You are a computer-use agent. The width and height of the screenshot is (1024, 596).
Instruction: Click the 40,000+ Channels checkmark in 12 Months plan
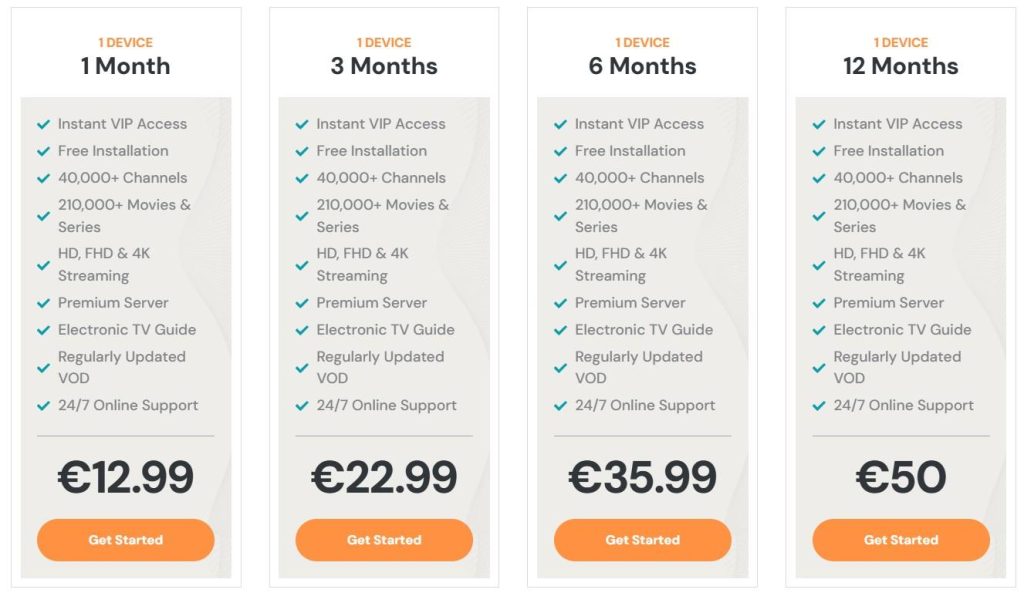coord(817,178)
